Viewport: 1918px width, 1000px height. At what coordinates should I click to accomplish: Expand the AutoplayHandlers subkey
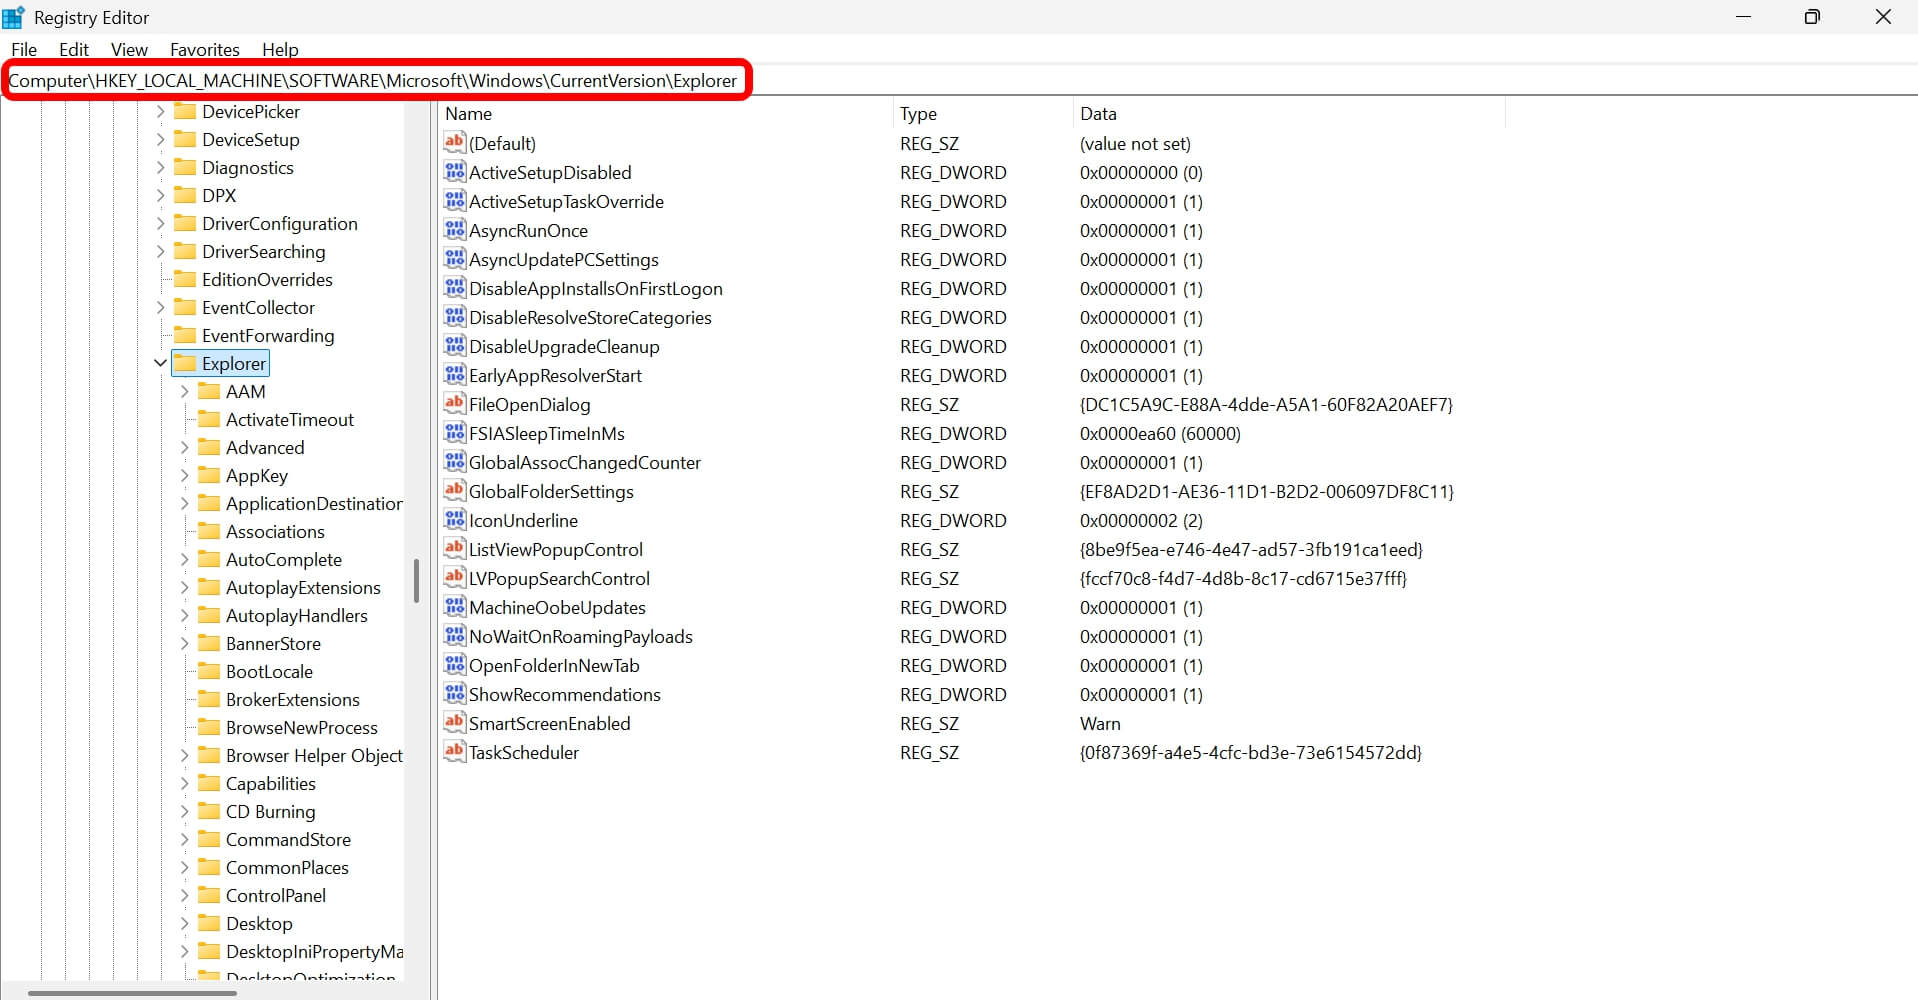point(184,615)
